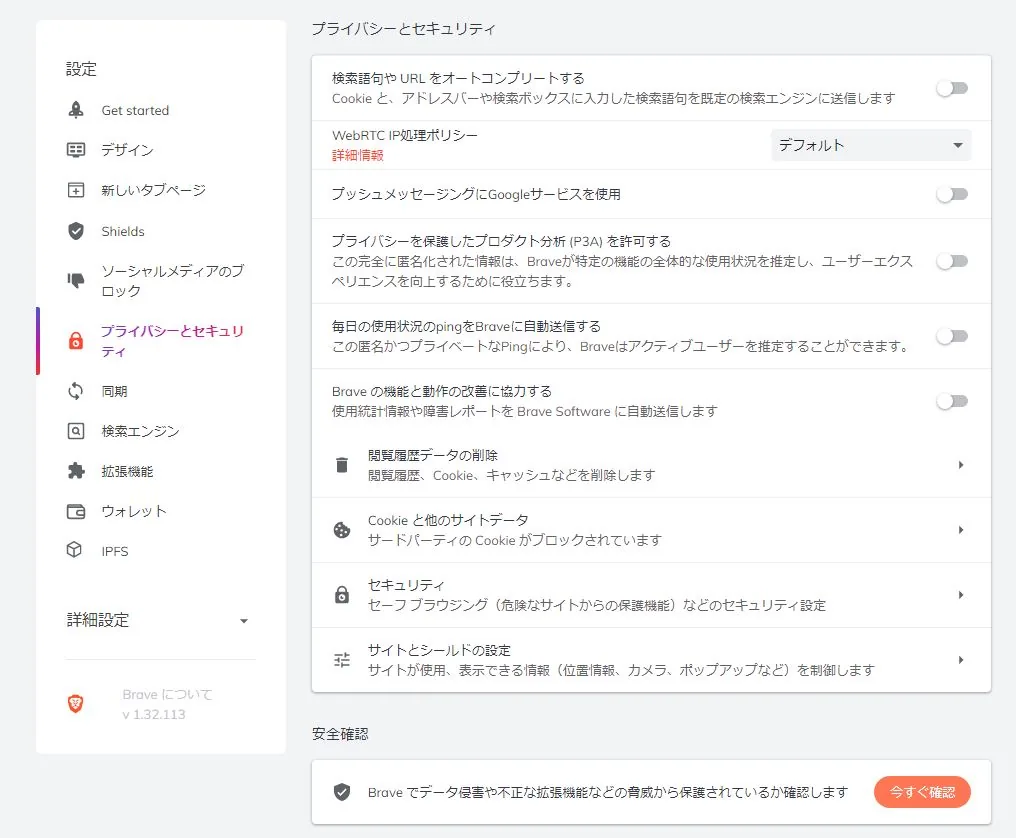Select the IPFS cube icon

tap(74, 551)
